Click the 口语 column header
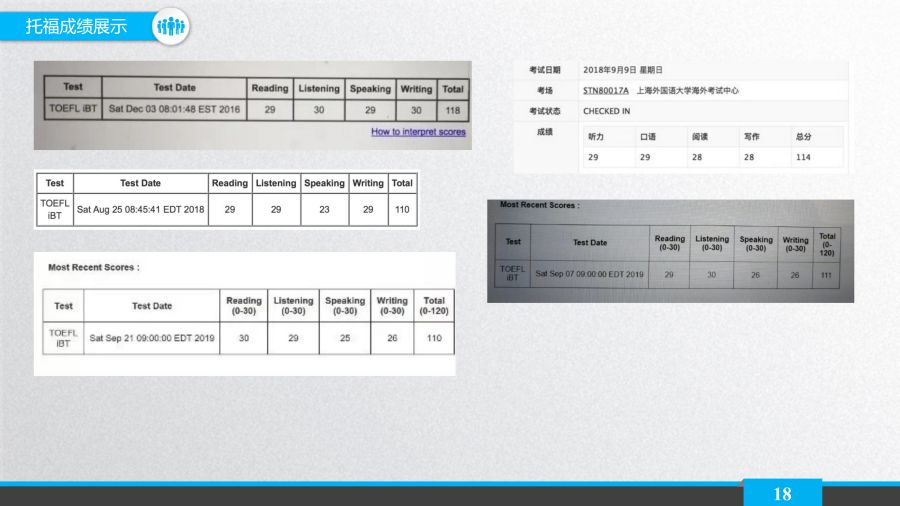The width and height of the screenshot is (900, 506). click(x=647, y=137)
